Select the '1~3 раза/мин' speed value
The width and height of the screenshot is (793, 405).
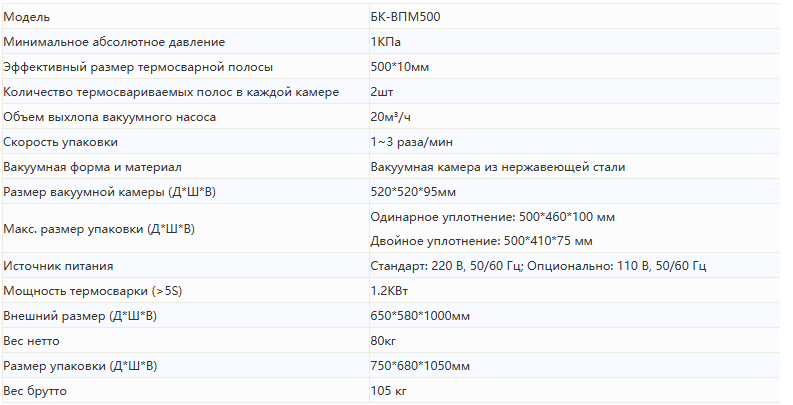(x=411, y=142)
